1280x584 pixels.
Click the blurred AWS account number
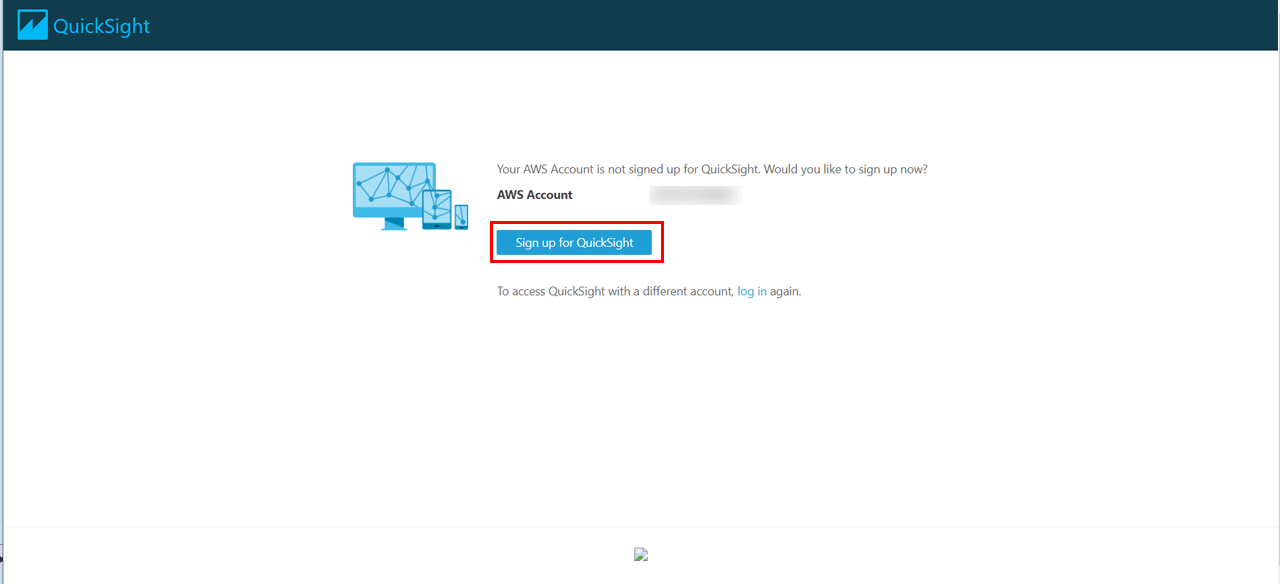(695, 195)
